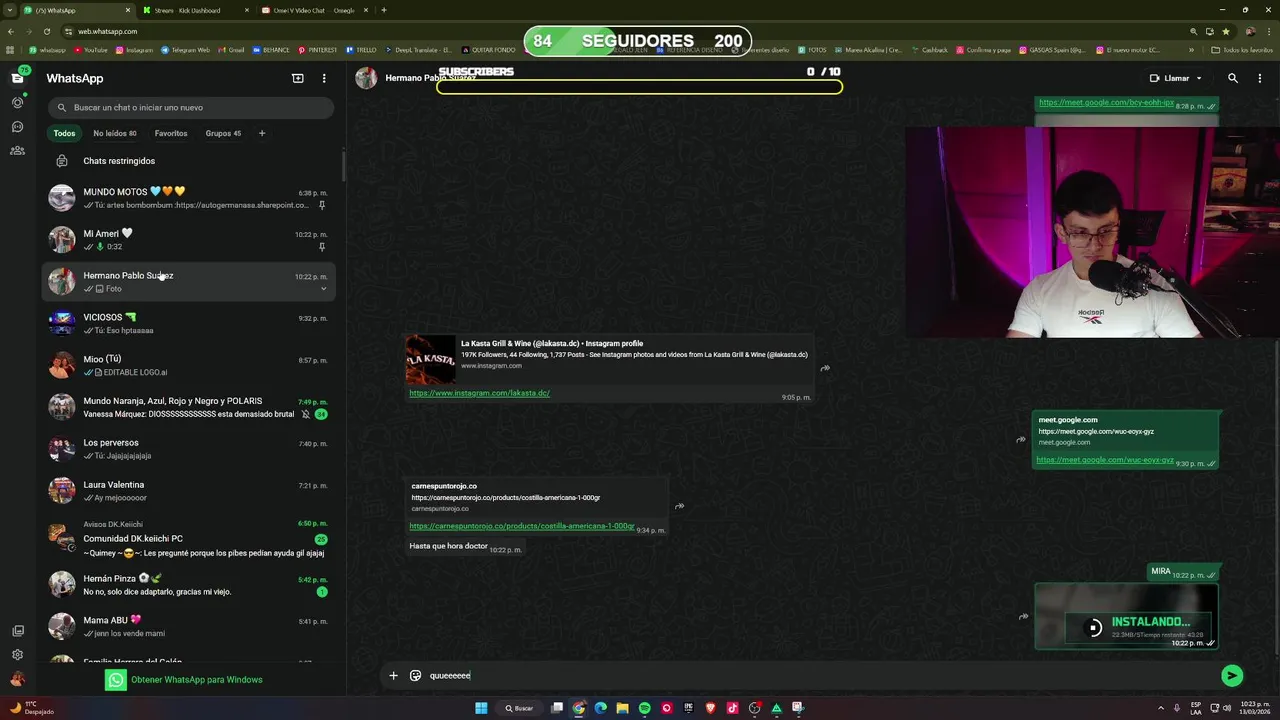Open File Explorer from the taskbar
The height and width of the screenshot is (720, 1280).
(x=622, y=708)
